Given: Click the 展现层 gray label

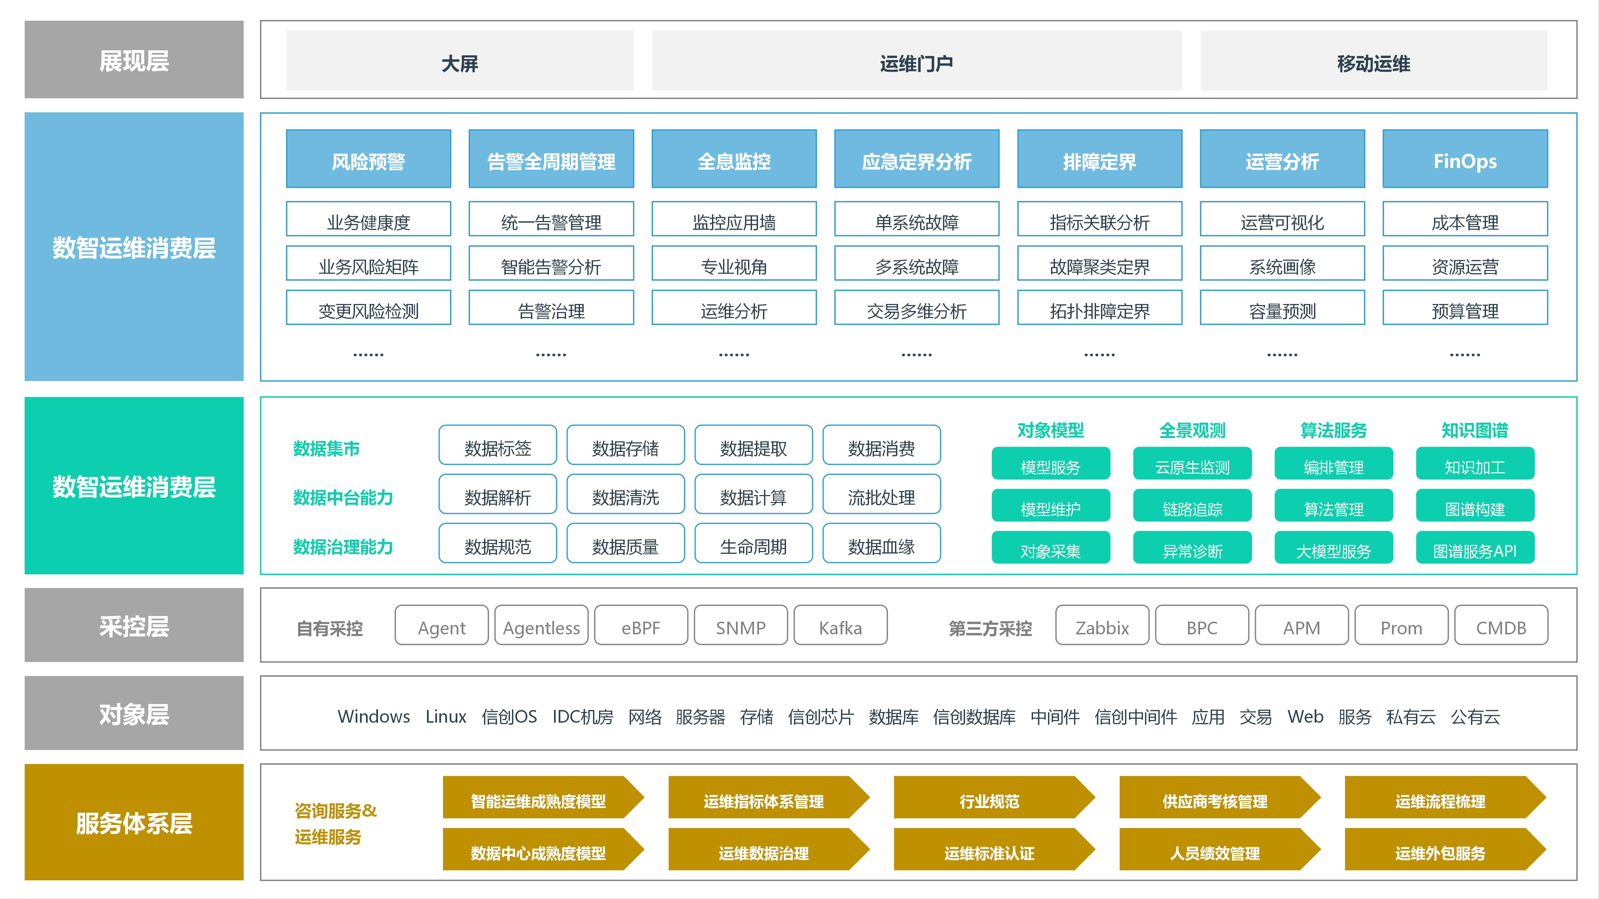Looking at the screenshot, I should point(134,60).
